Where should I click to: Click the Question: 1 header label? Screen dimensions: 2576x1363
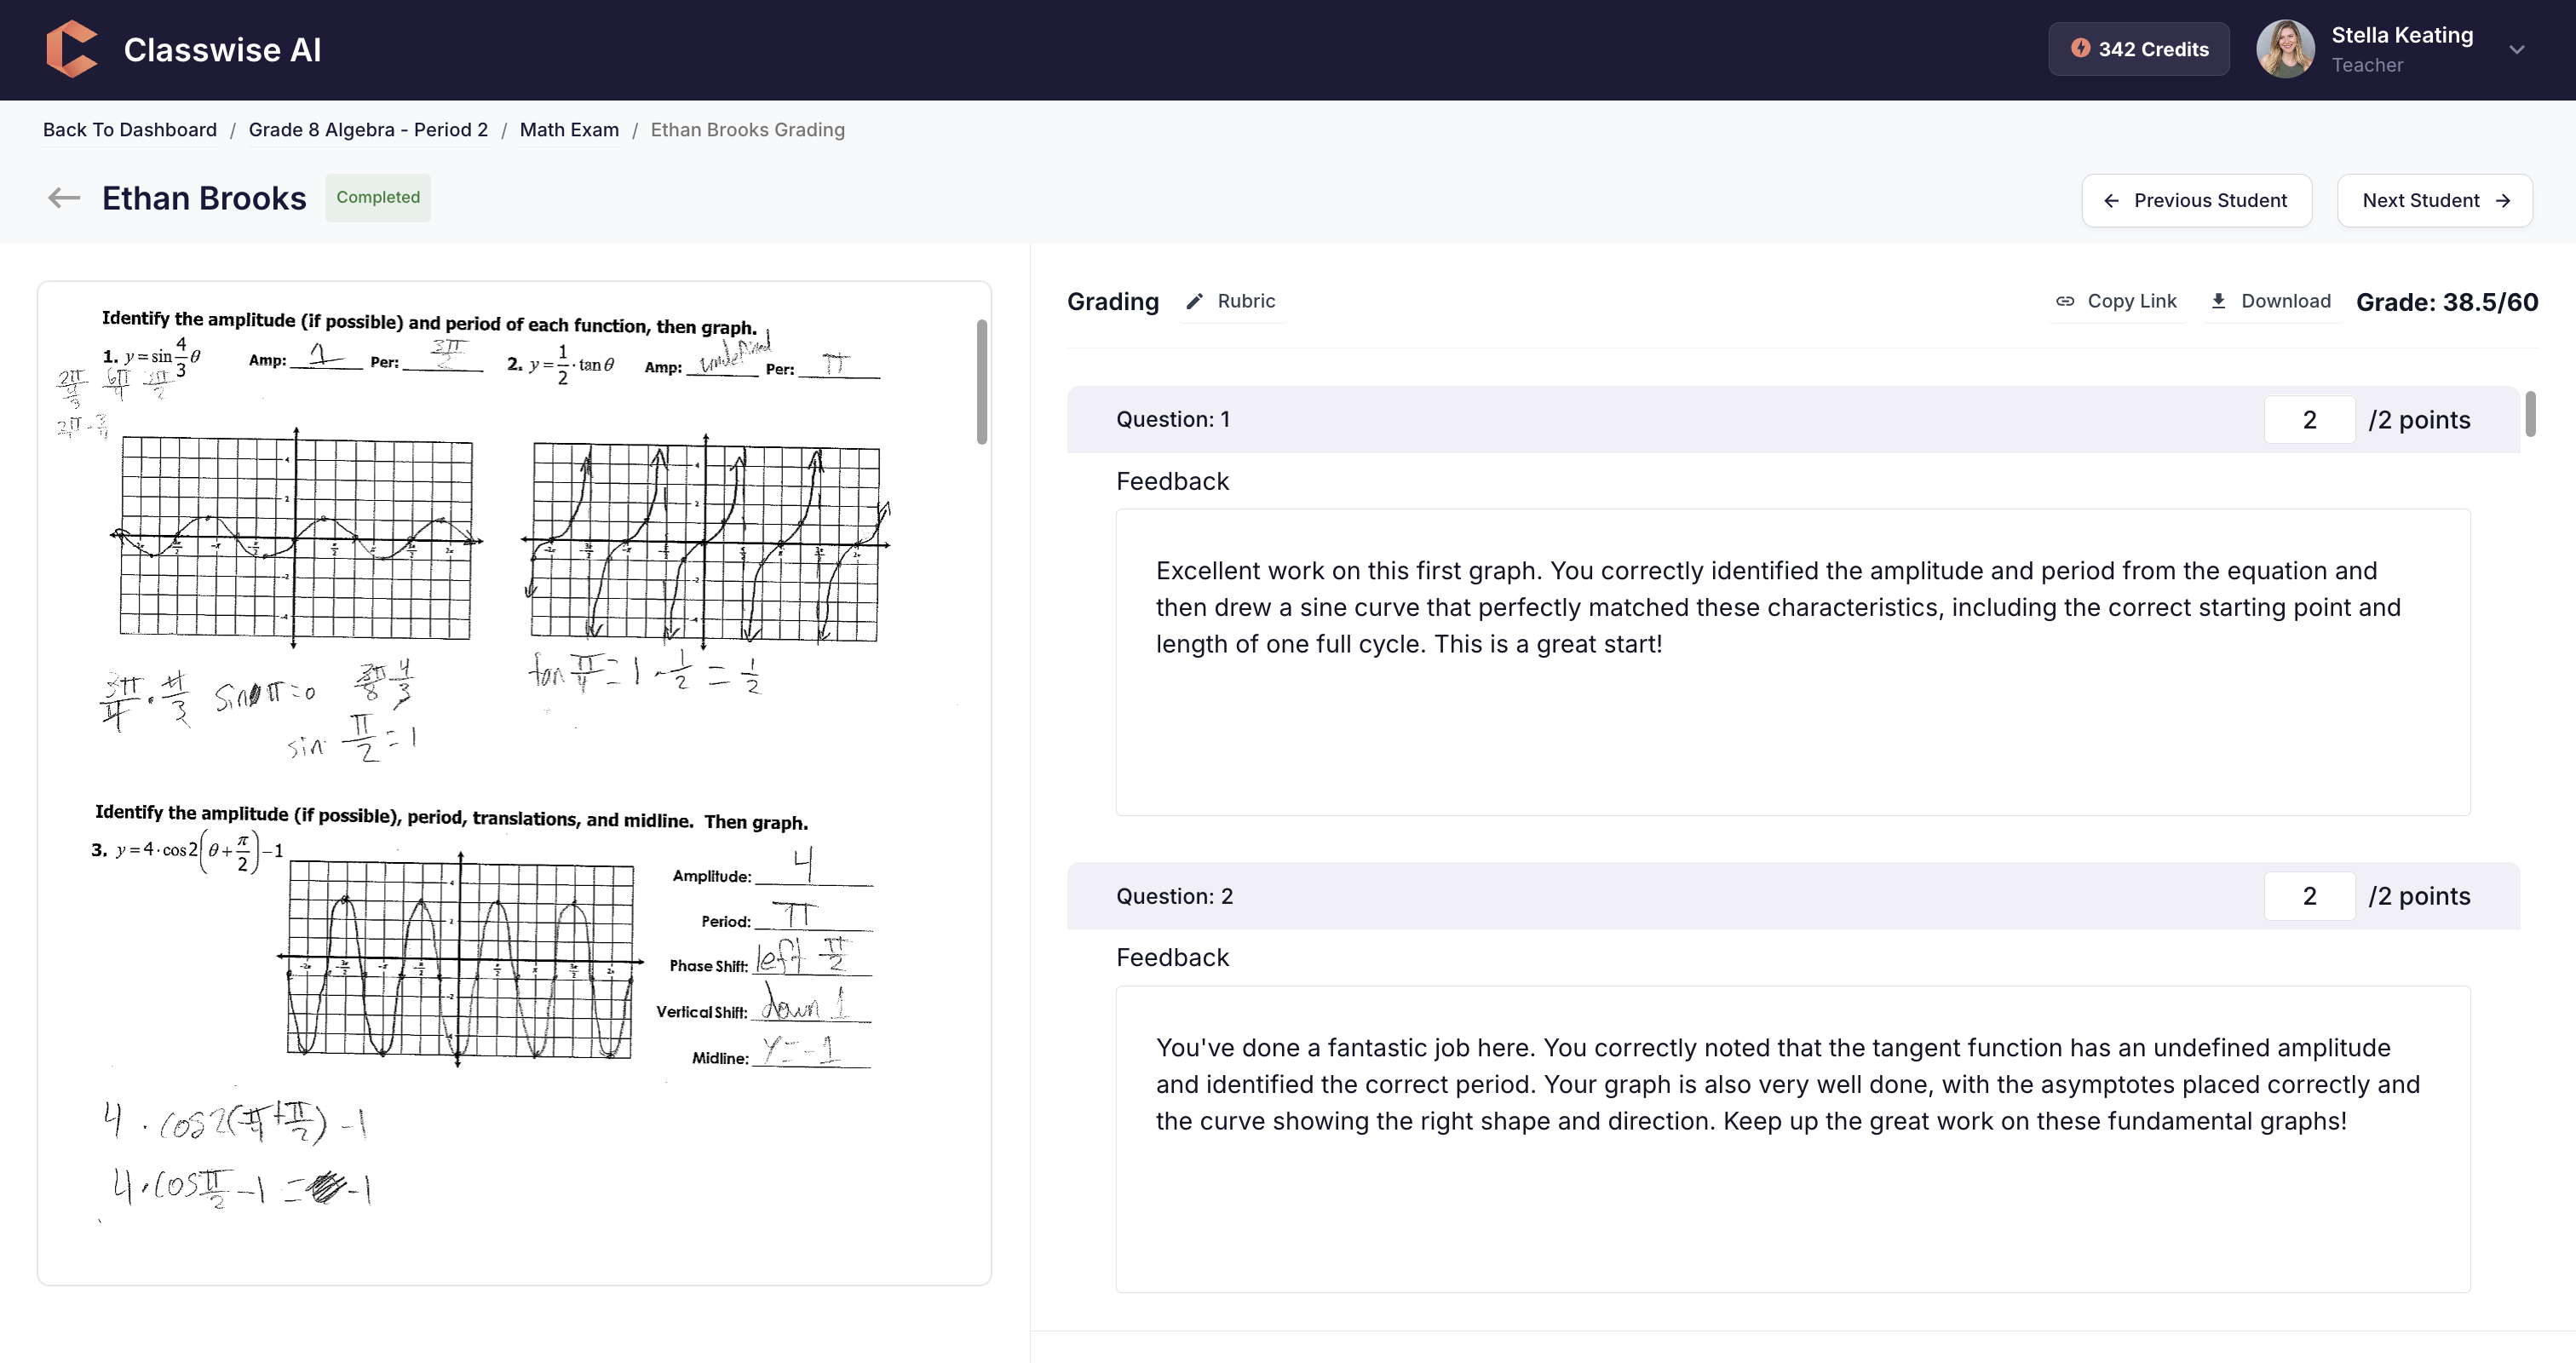(1173, 420)
